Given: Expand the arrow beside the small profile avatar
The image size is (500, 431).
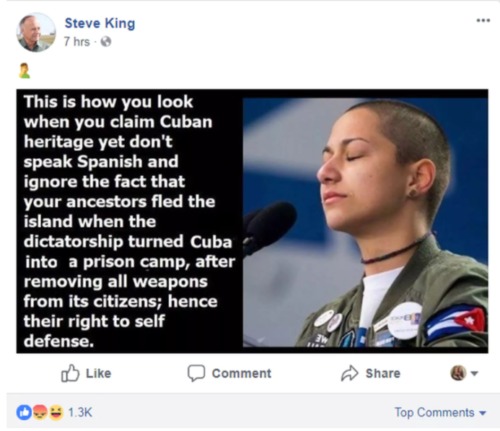Looking at the screenshot, I should pyautogui.click(x=474, y=373).
